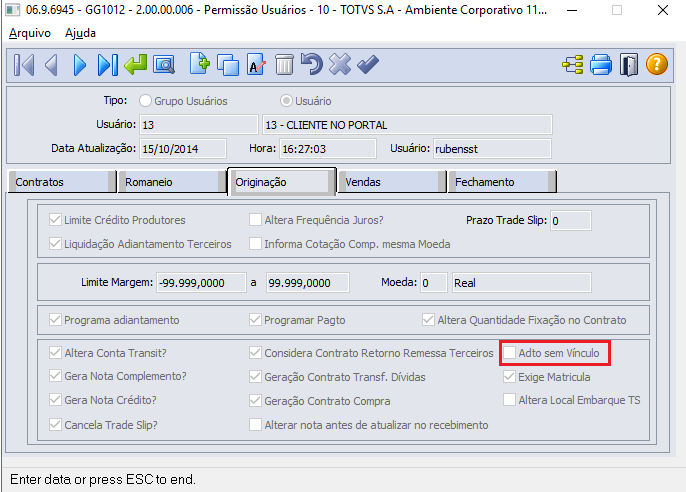Go to the first record
This screenshot has height=492, width=686.
coord(24,65)
